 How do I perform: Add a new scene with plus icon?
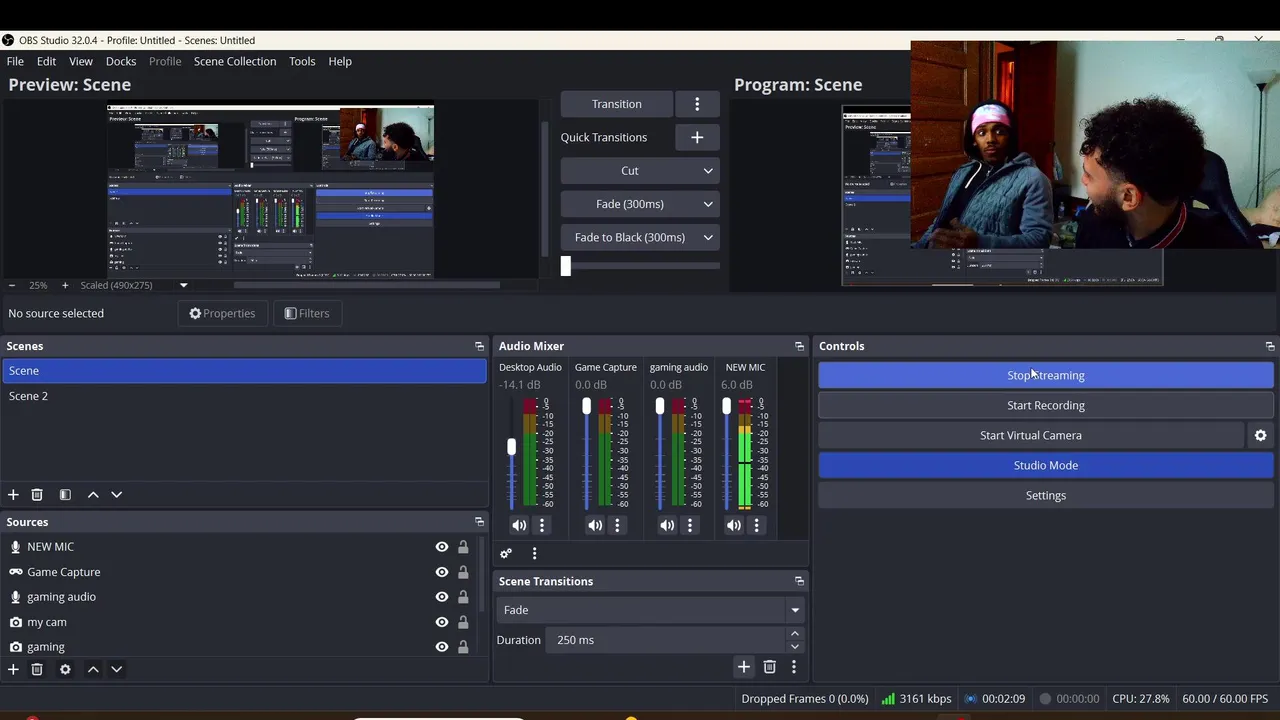coord(13,494)
